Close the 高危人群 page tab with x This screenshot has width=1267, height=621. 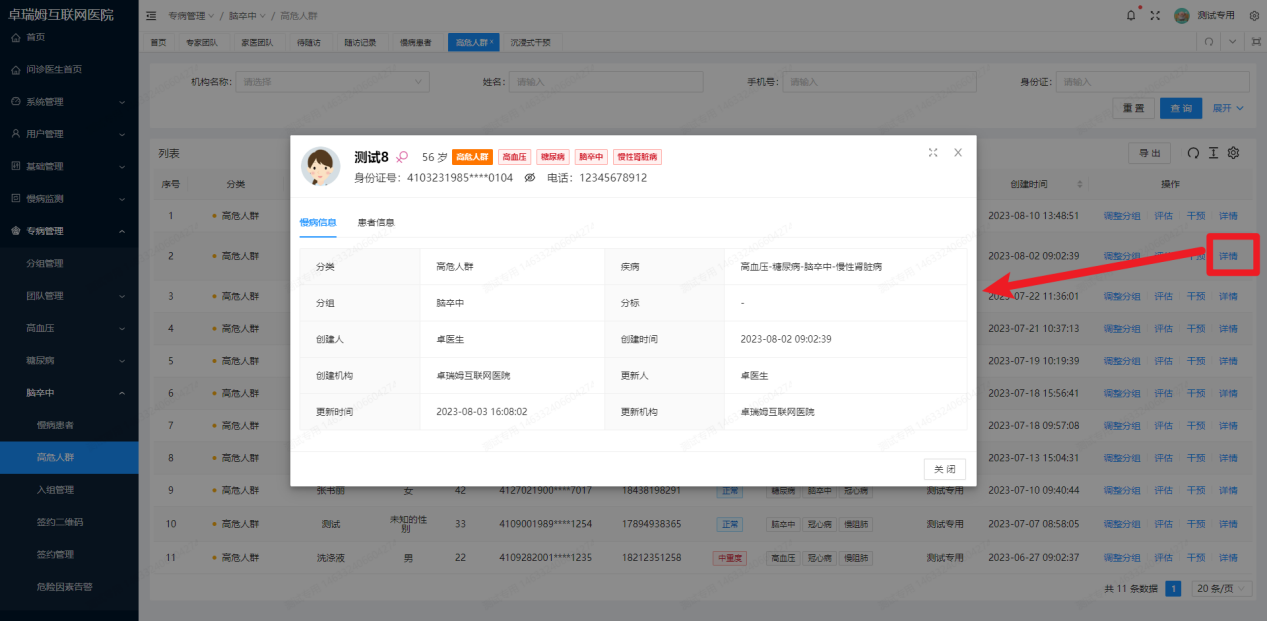pos(492,42)
